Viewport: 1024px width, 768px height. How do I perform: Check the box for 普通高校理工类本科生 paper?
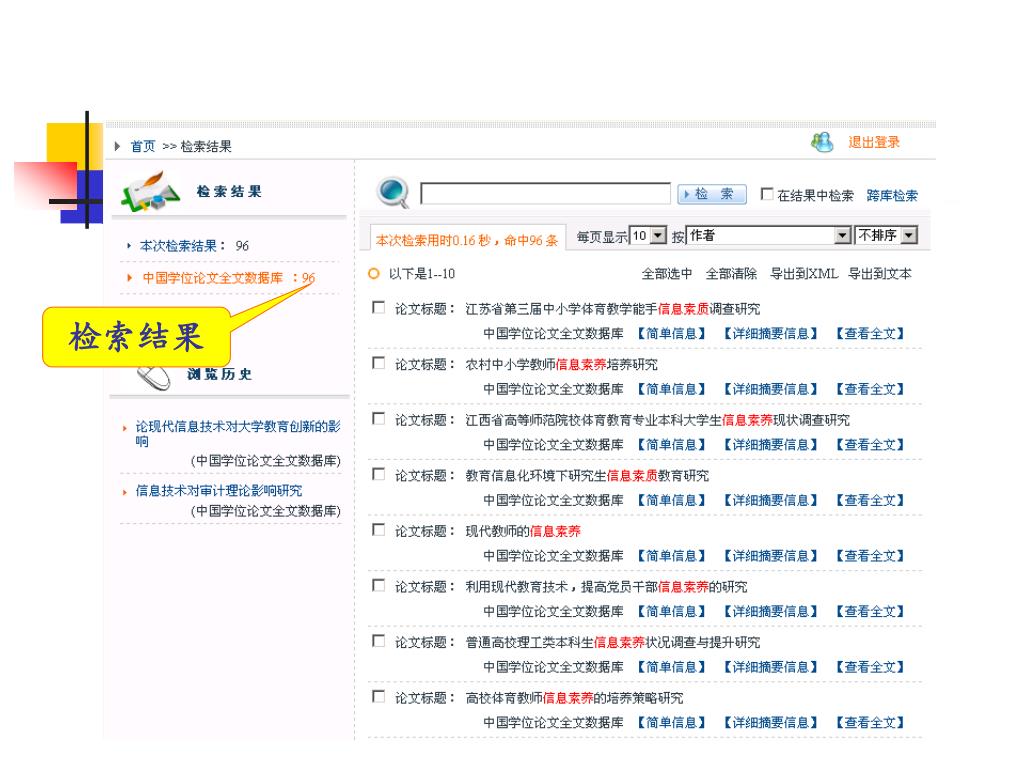tap(378, 640)
